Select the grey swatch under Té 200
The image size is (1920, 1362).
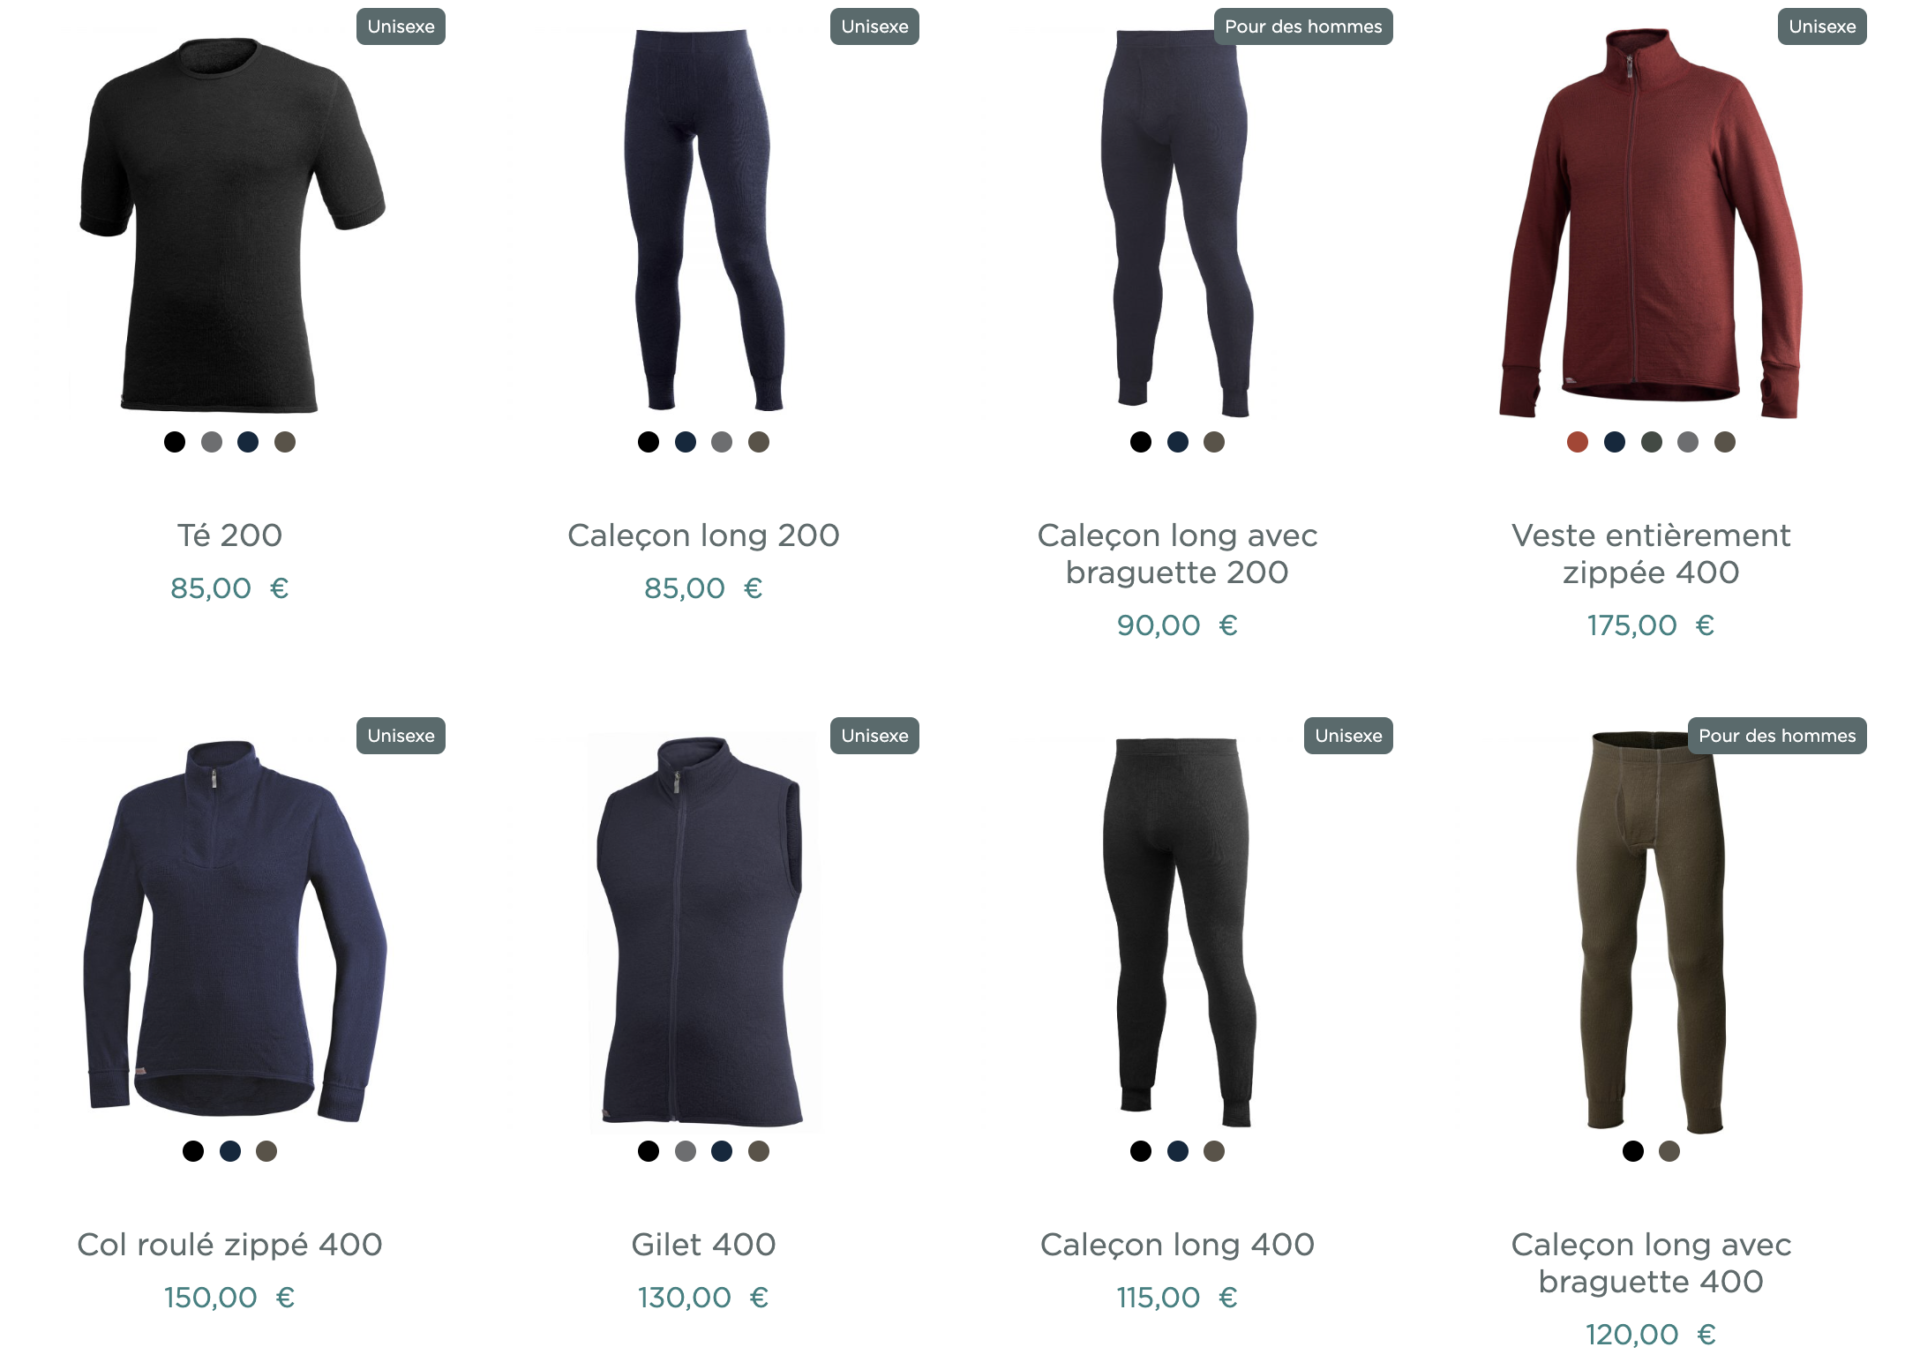[x=211, y=442]
